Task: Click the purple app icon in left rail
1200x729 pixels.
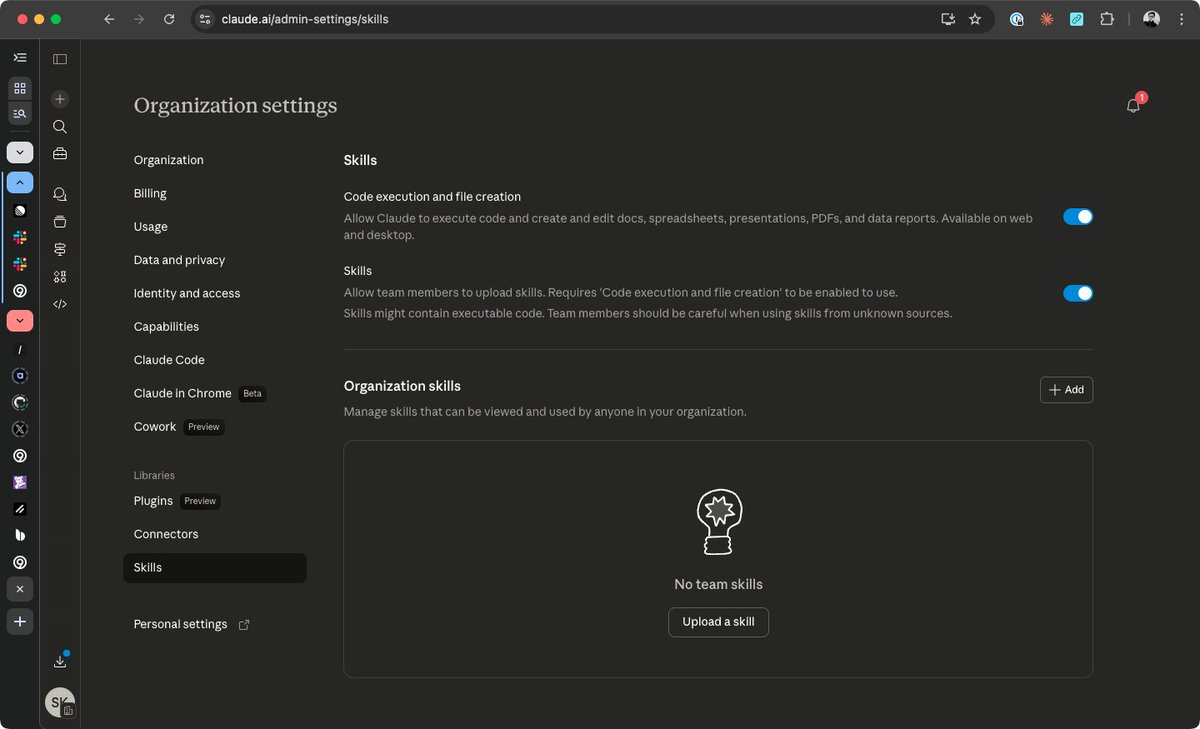Action: (x=20, y=482)
